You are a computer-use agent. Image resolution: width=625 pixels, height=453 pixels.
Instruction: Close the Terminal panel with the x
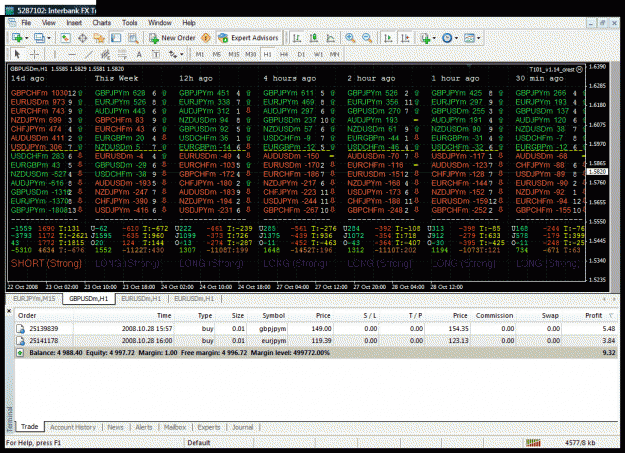[x=9, y=311]
